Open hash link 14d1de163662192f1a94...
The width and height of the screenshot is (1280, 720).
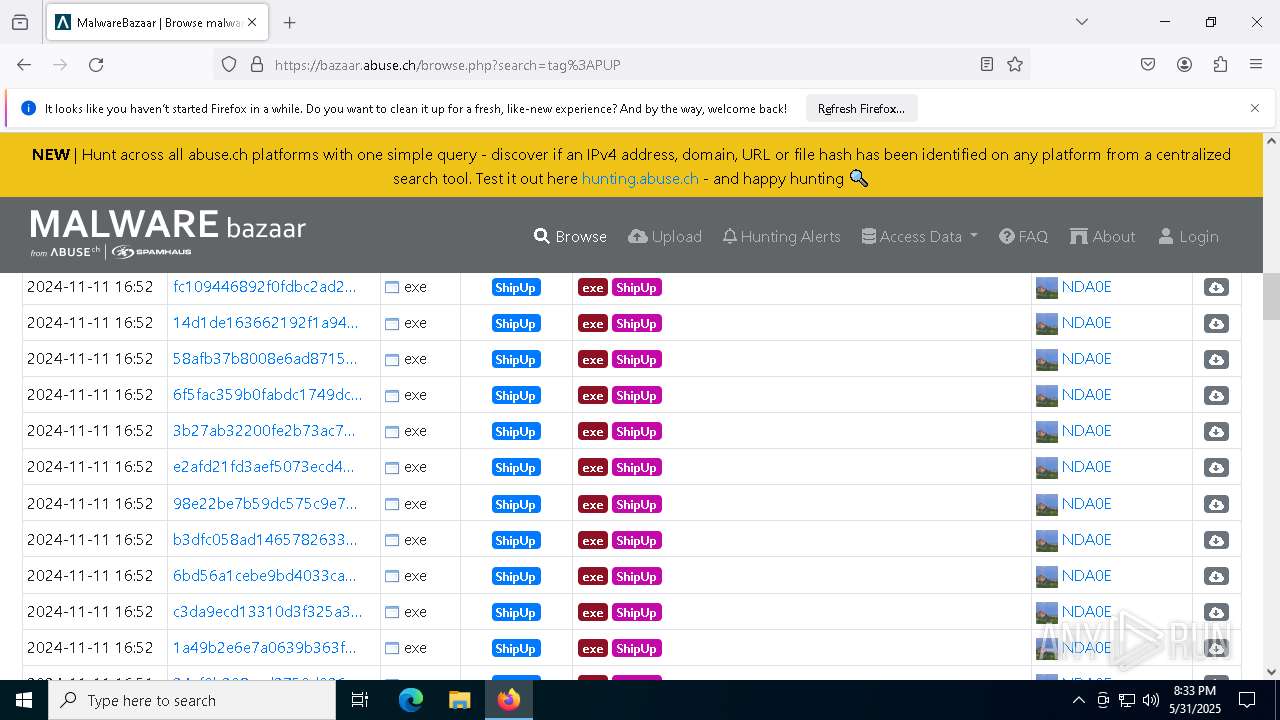point(264,323)
